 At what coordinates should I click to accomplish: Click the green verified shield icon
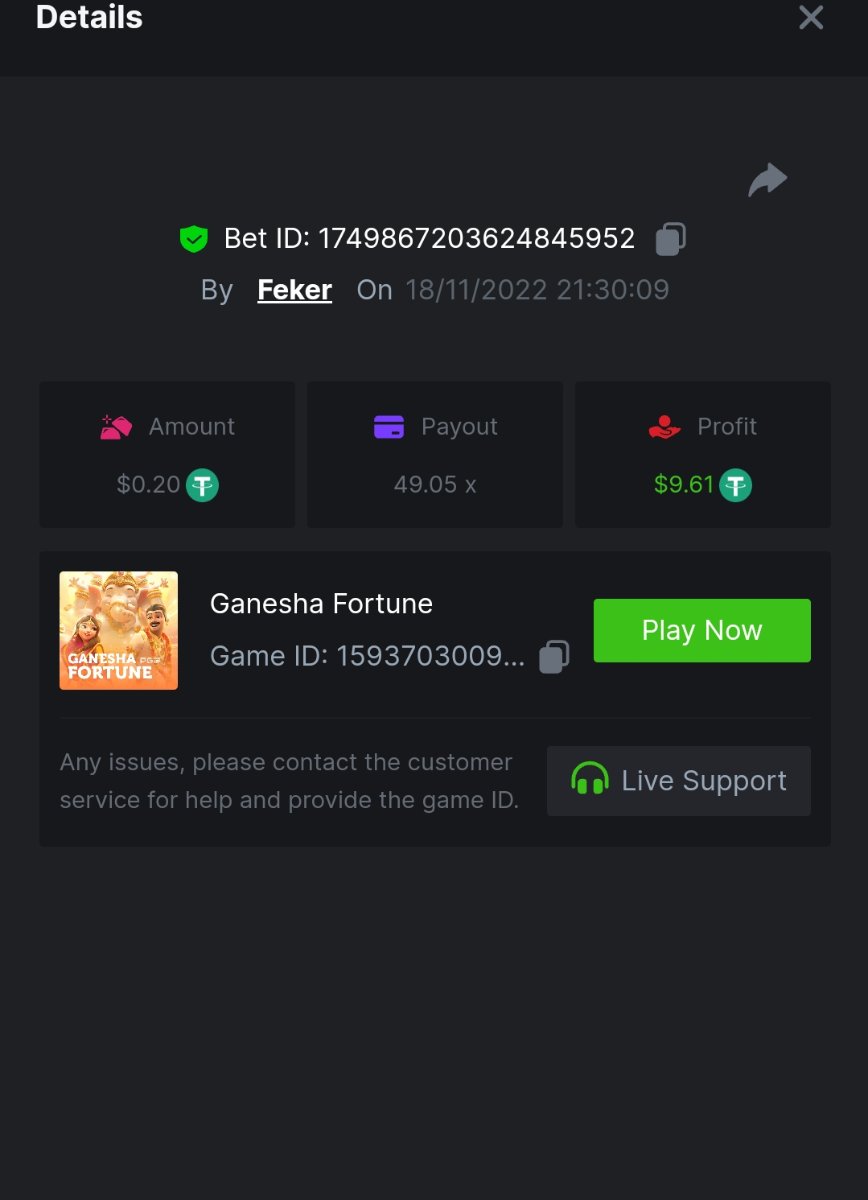[x=193, y=239]
